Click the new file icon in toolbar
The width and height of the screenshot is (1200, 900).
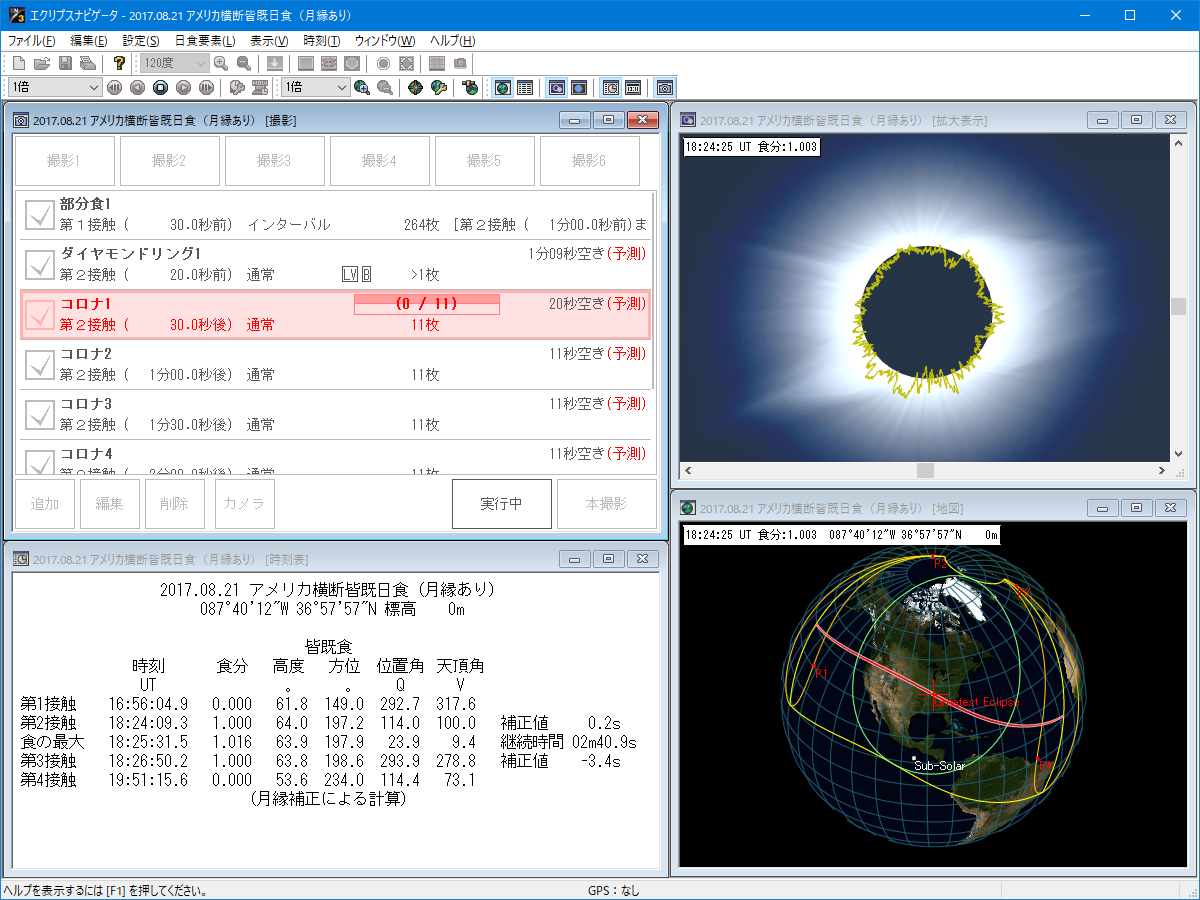[19, 63]
